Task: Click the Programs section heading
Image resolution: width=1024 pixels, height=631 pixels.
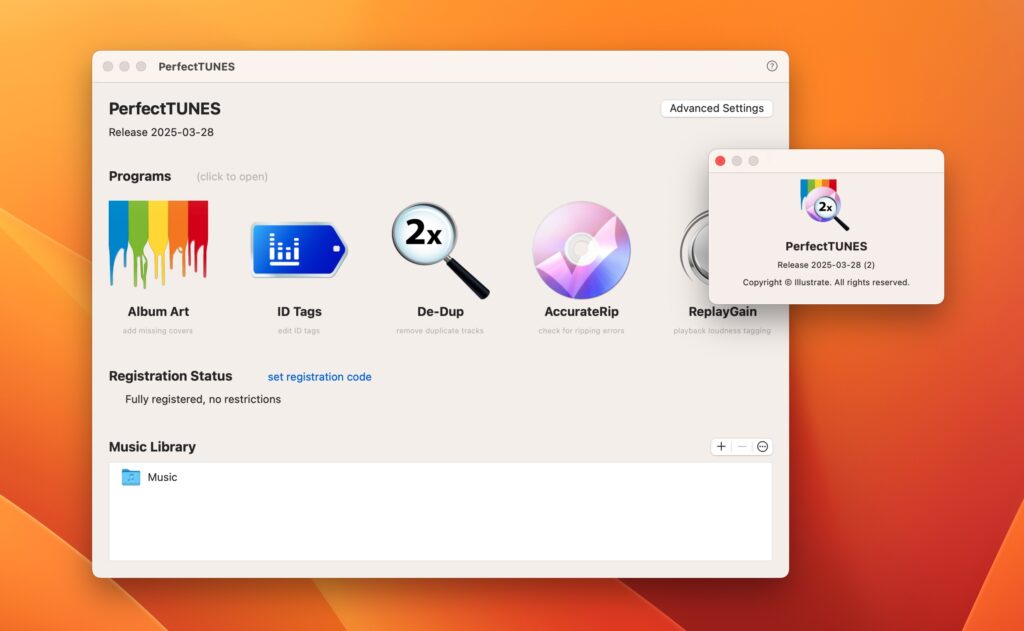Action: pos(140,176)
